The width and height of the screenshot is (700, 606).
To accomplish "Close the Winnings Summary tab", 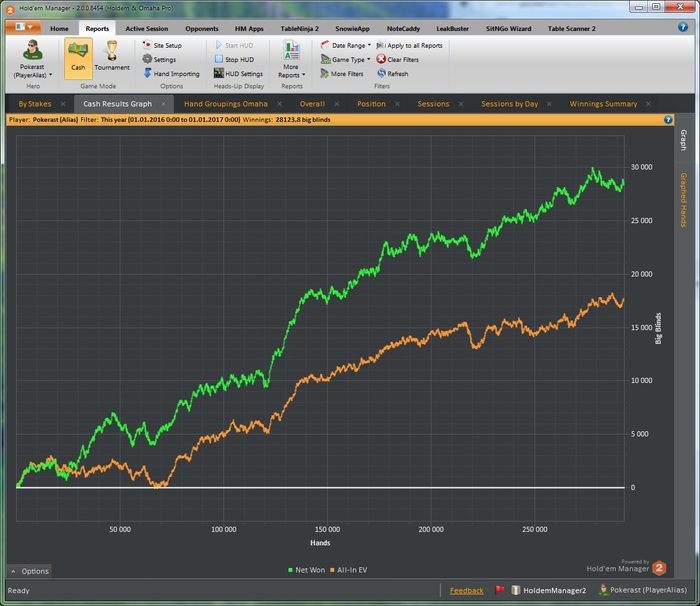I will click(648, 104).
